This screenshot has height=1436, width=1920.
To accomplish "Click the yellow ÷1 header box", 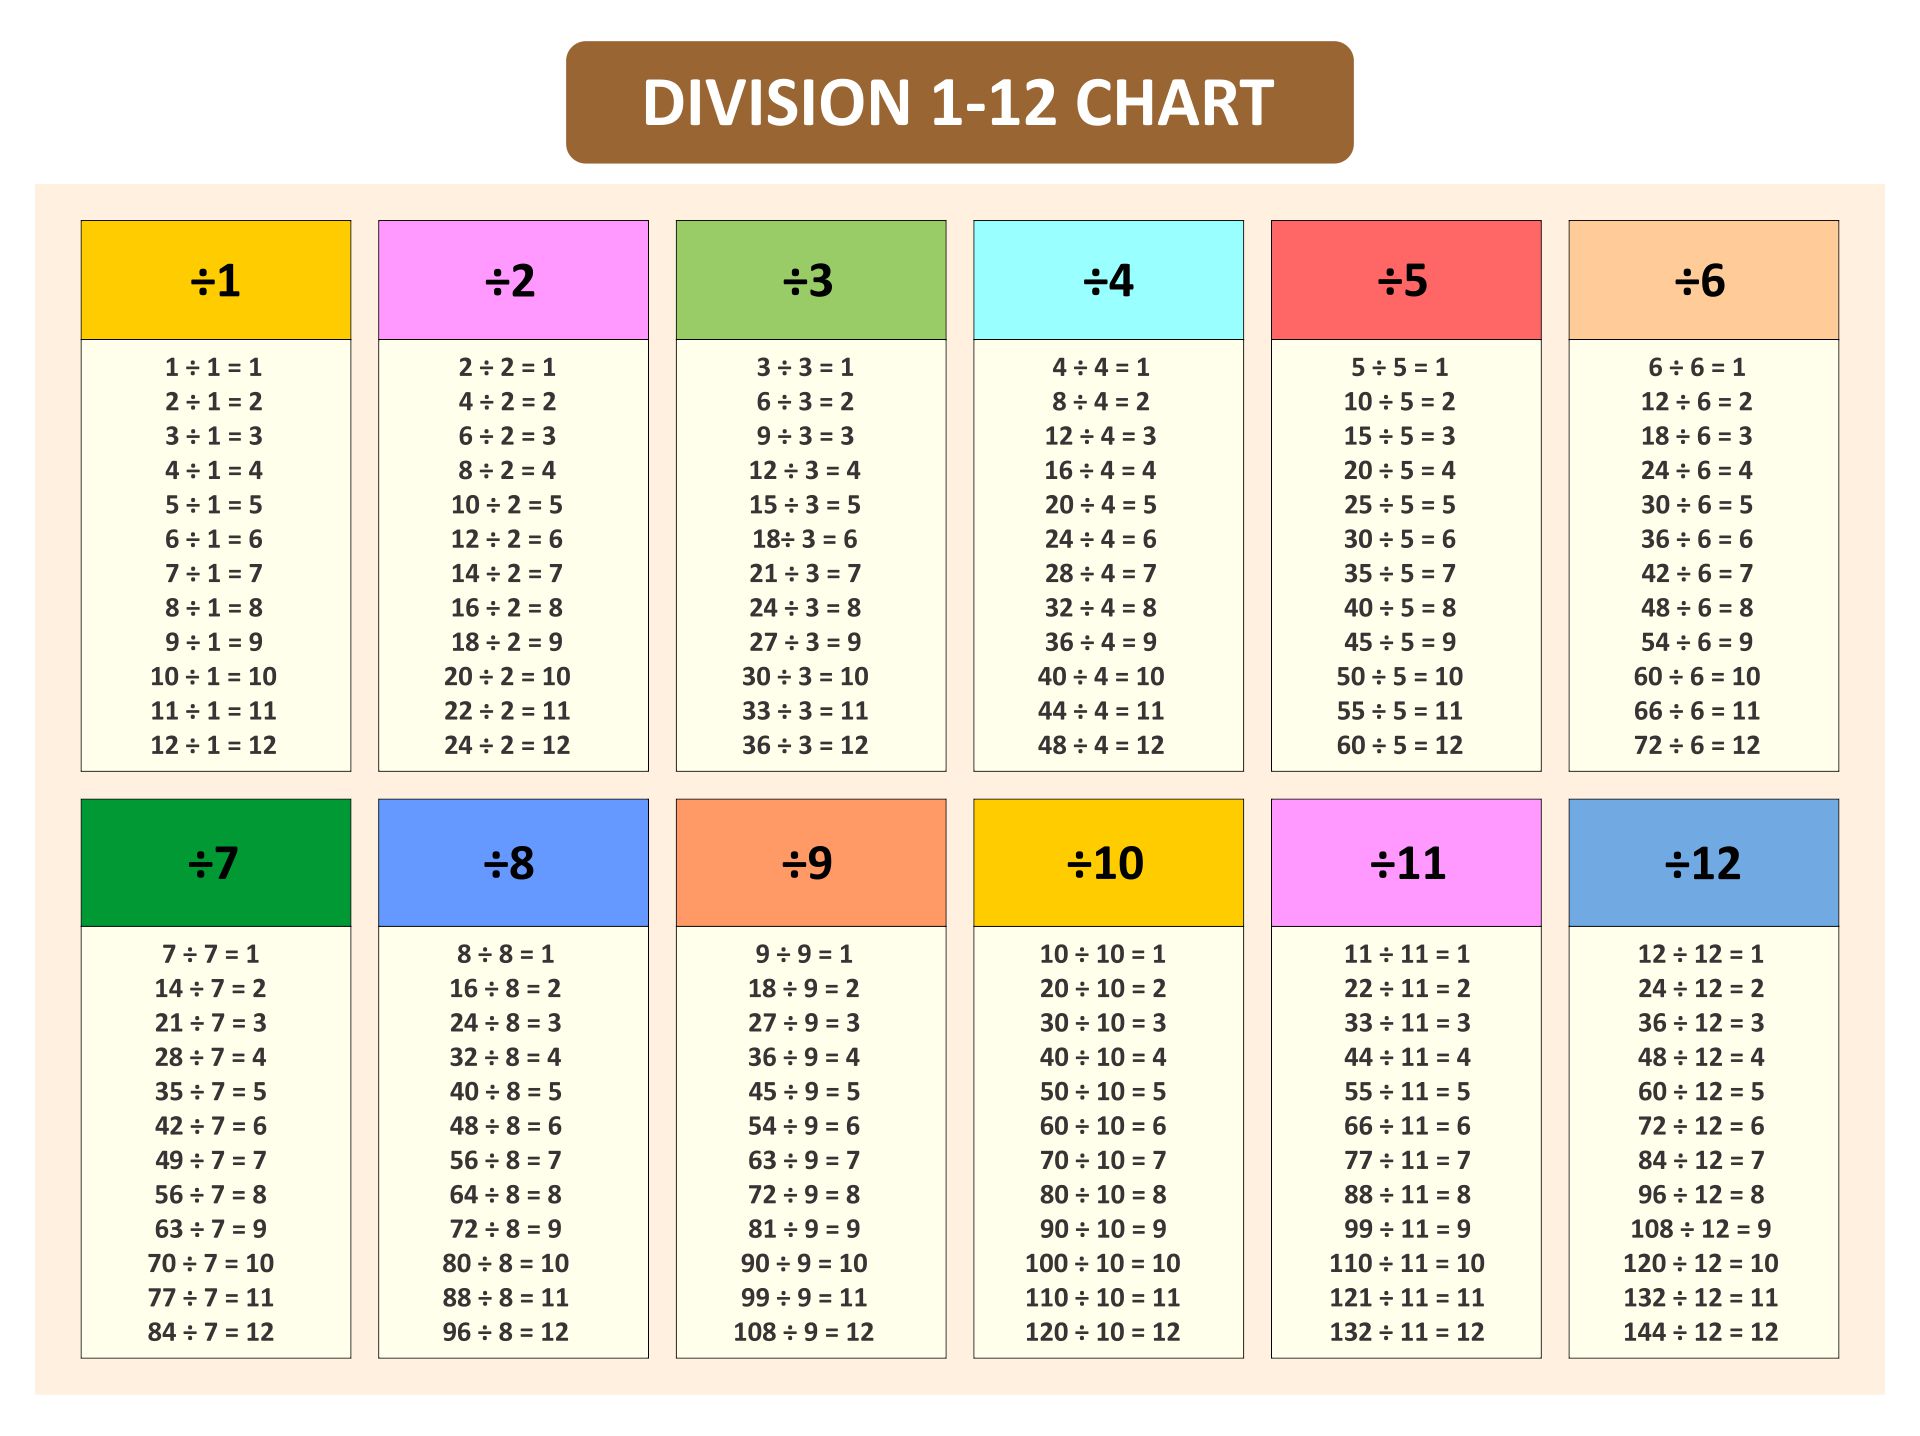I will 215,280.
